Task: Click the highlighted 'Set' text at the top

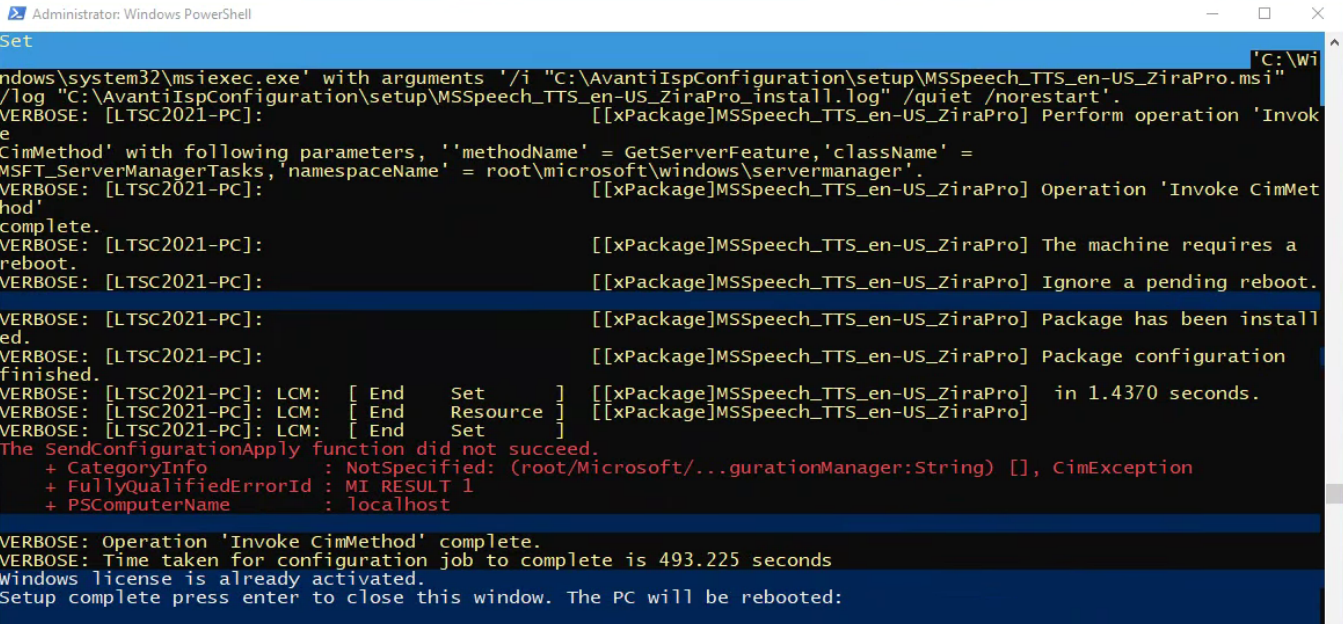Action: coord(16,41)
